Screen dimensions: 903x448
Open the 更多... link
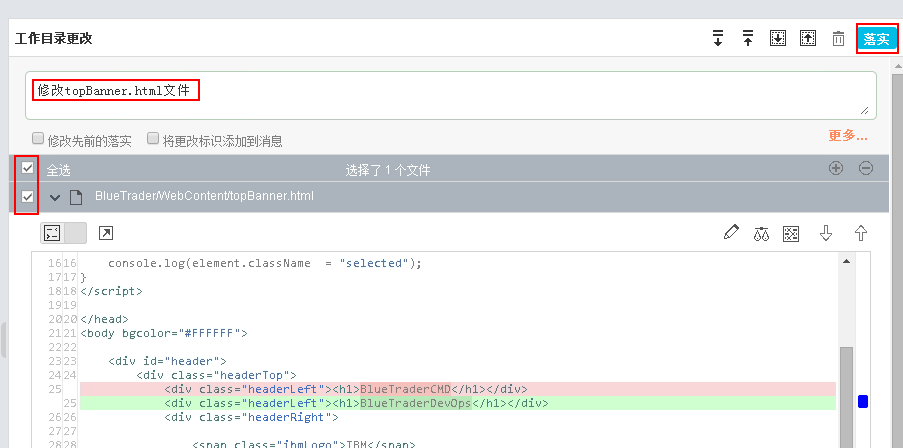(x=847, y=136)
